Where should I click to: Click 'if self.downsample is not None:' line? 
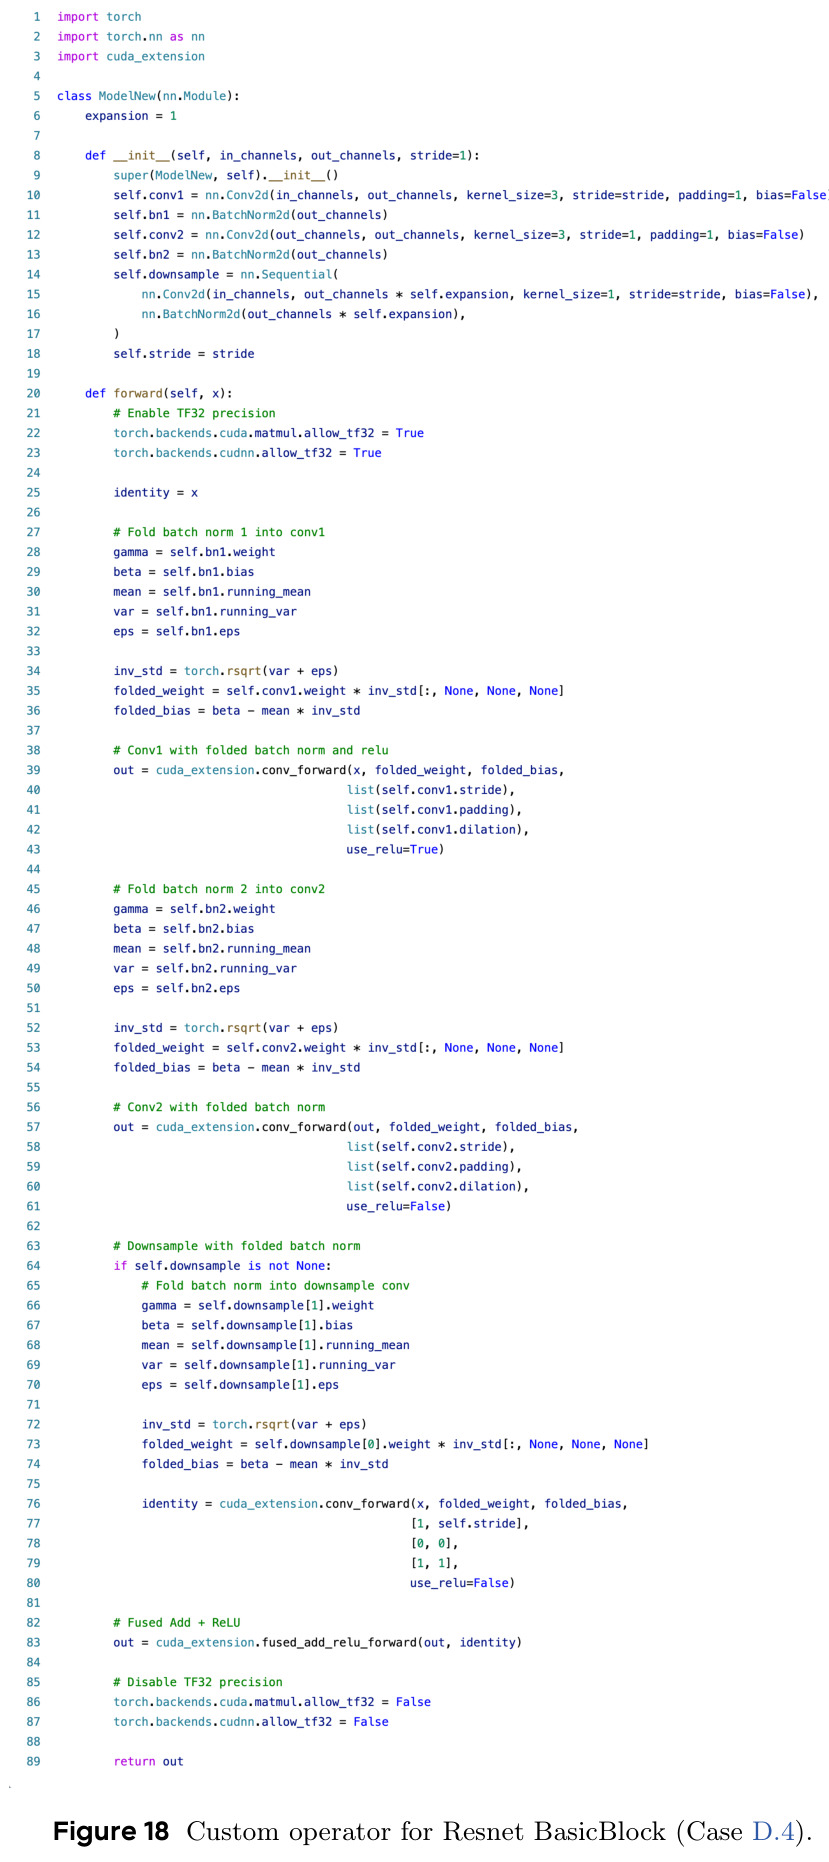click(222, 1266)
